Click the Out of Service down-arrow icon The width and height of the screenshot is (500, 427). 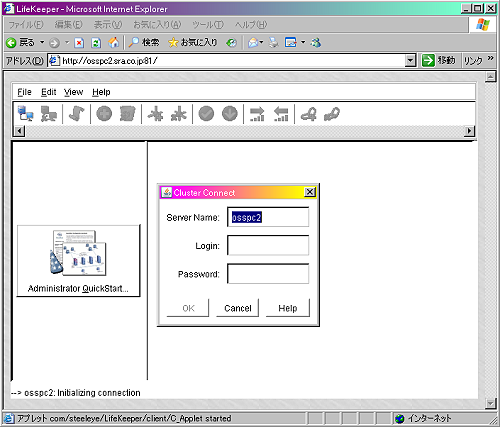[x=230, y=114]
